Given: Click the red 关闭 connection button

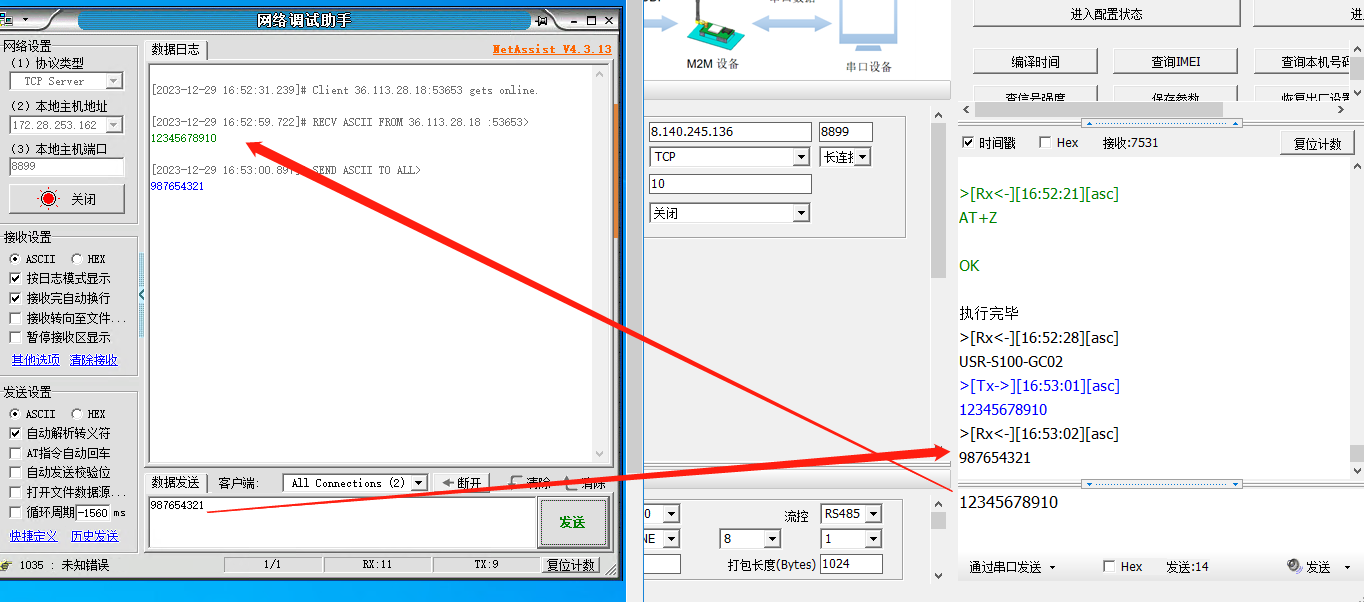Looking at the screenshot, I should [x=67, y=199].
